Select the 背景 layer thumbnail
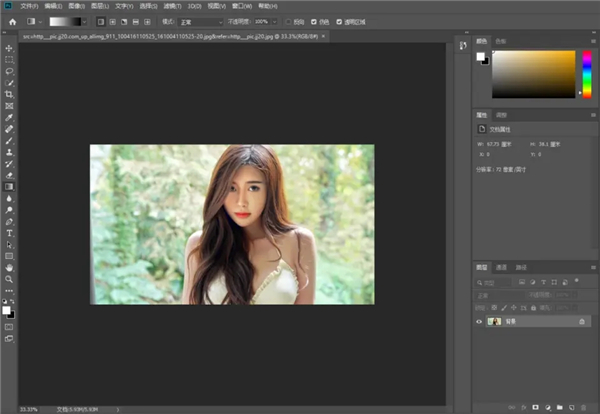Screen dimensions: 600x414 pyautogui.click(x=493, y=321)
